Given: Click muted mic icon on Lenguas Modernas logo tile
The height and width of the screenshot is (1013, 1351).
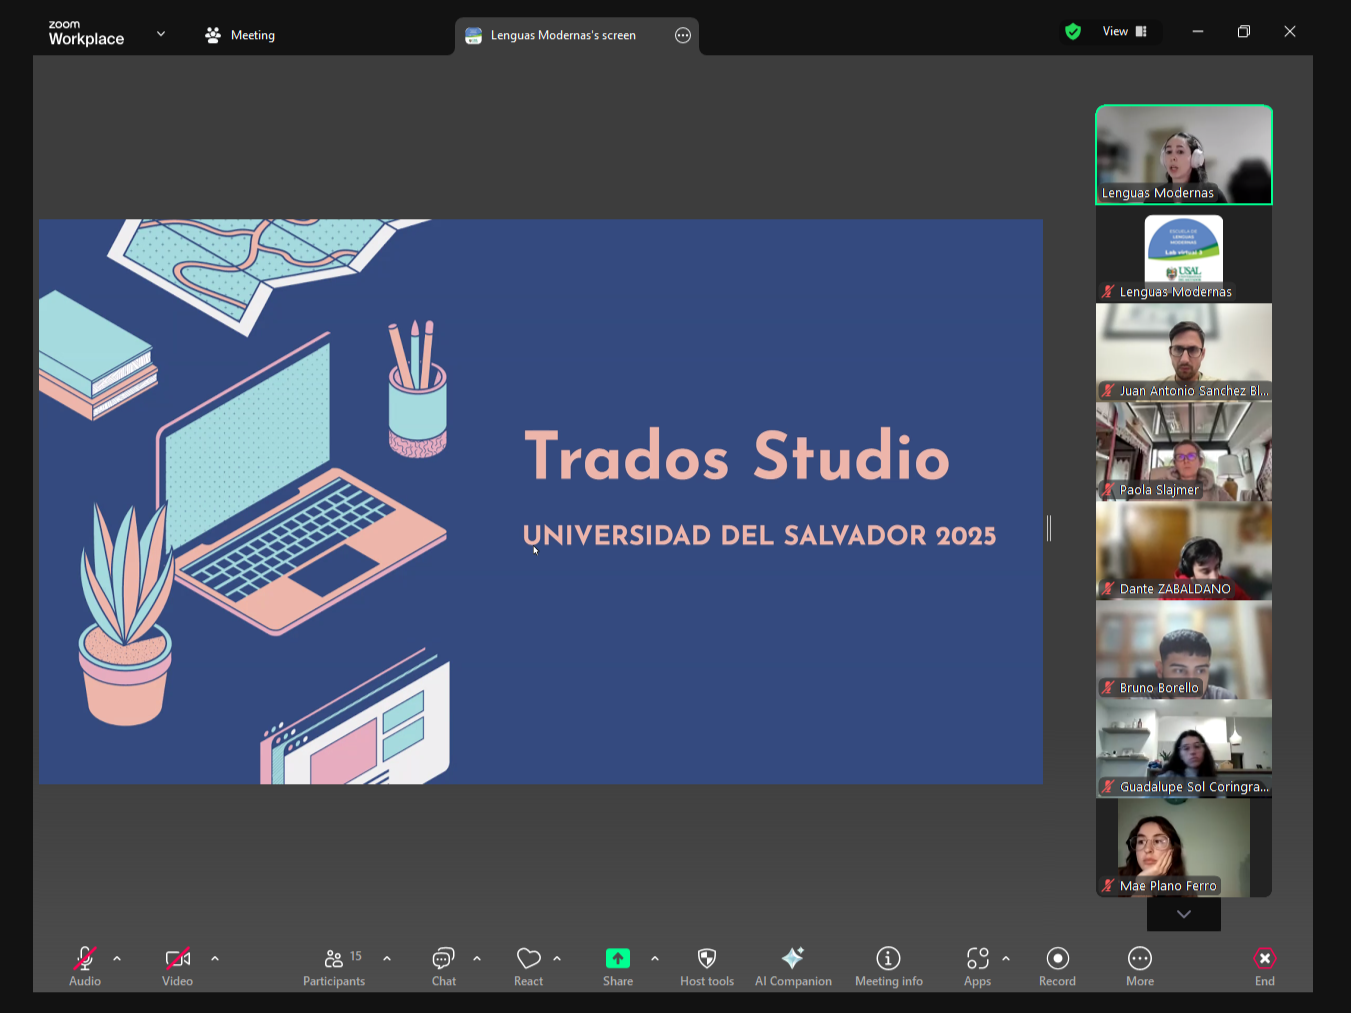Looking at the screenshot, I should [1108, 292].
